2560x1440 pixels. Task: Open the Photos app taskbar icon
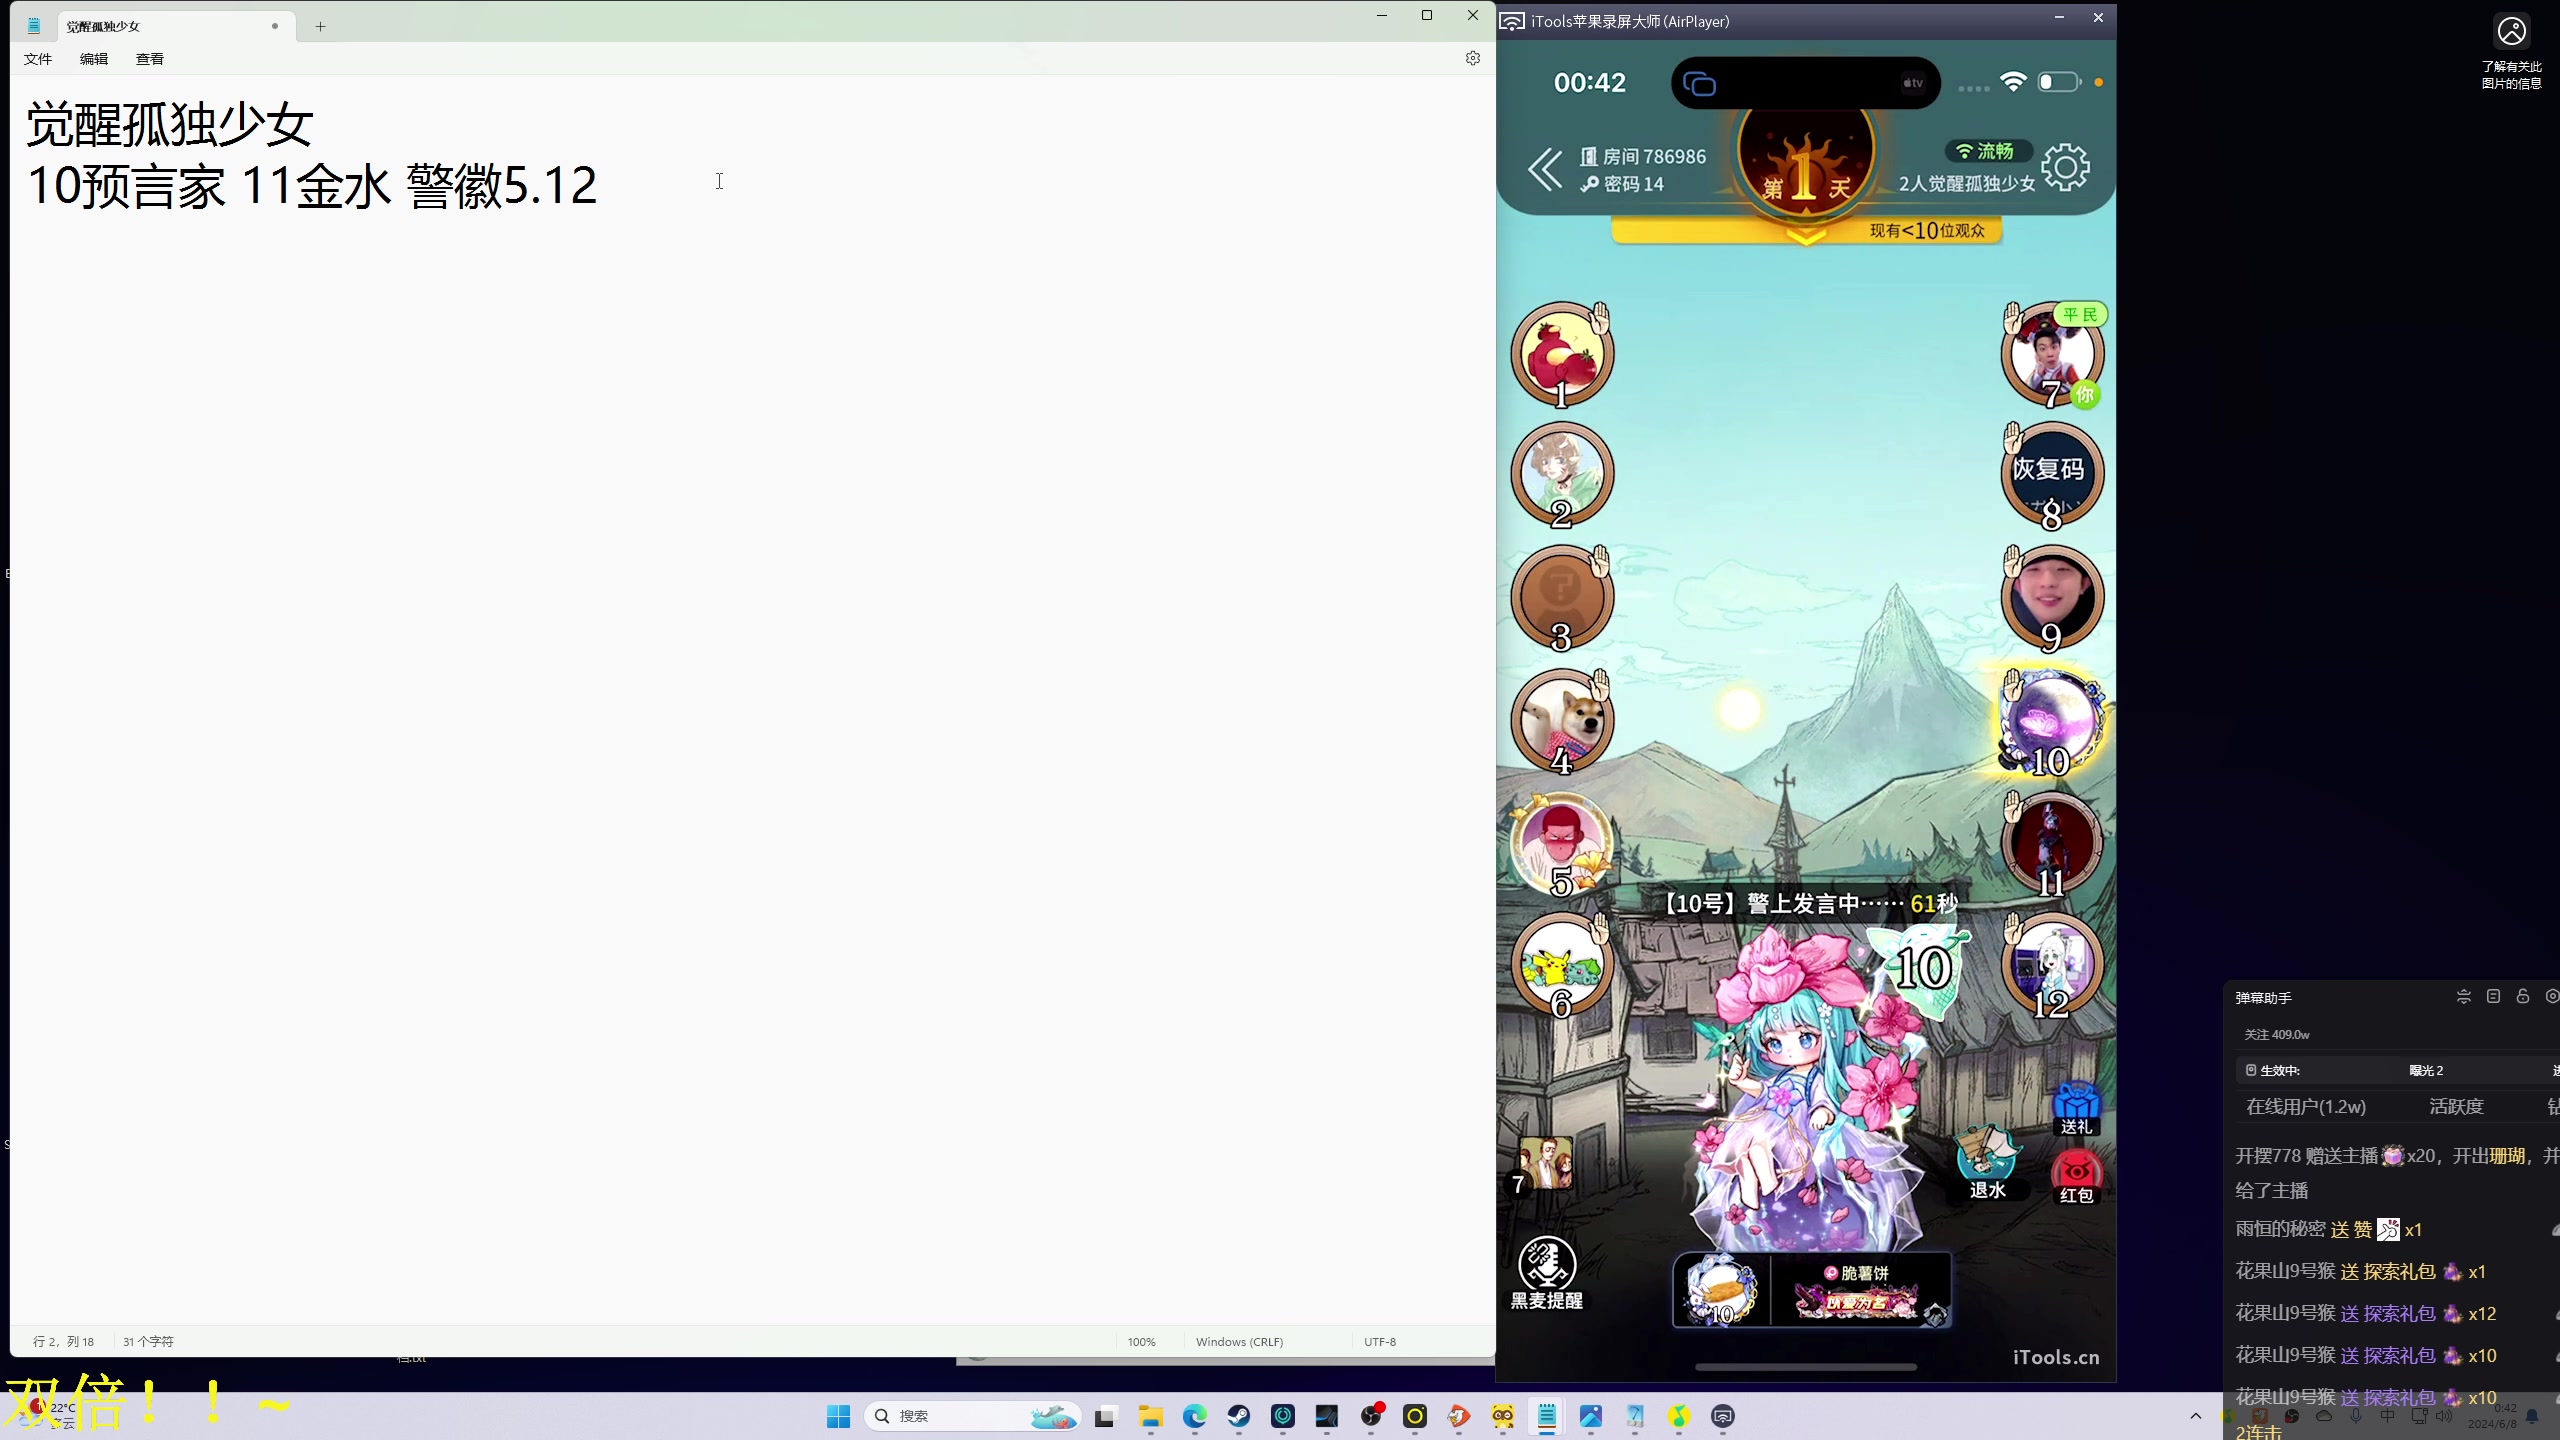[1591, 1416]
